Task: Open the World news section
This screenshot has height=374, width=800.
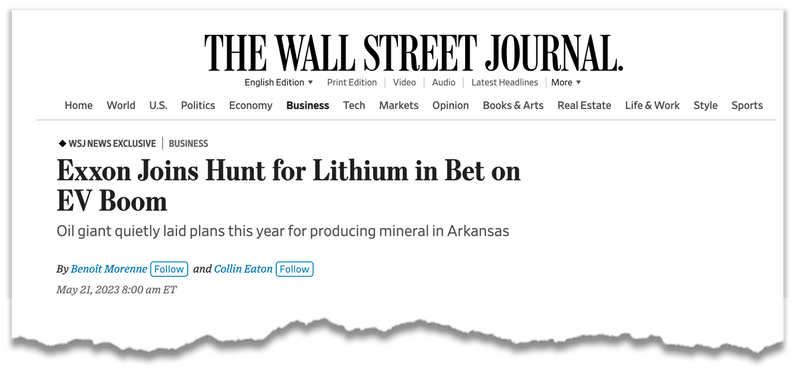Action: coord(121,105)
